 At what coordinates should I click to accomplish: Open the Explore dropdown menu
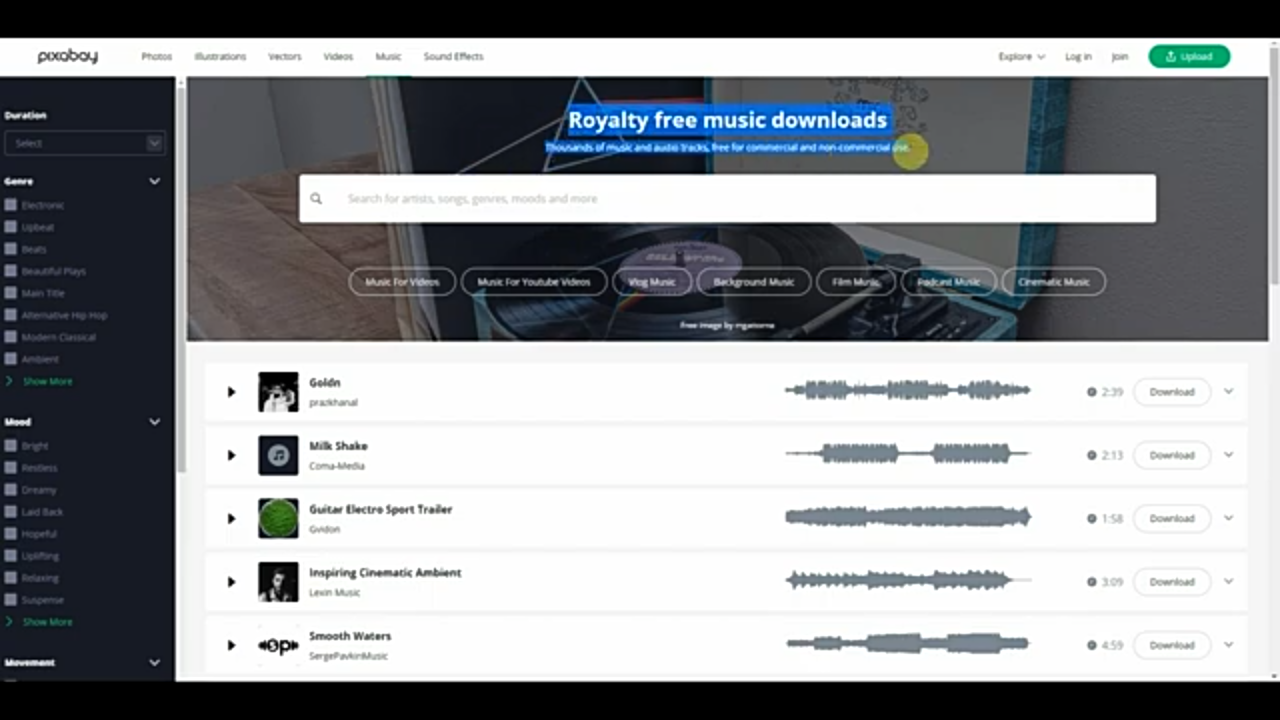[1021, 57]
